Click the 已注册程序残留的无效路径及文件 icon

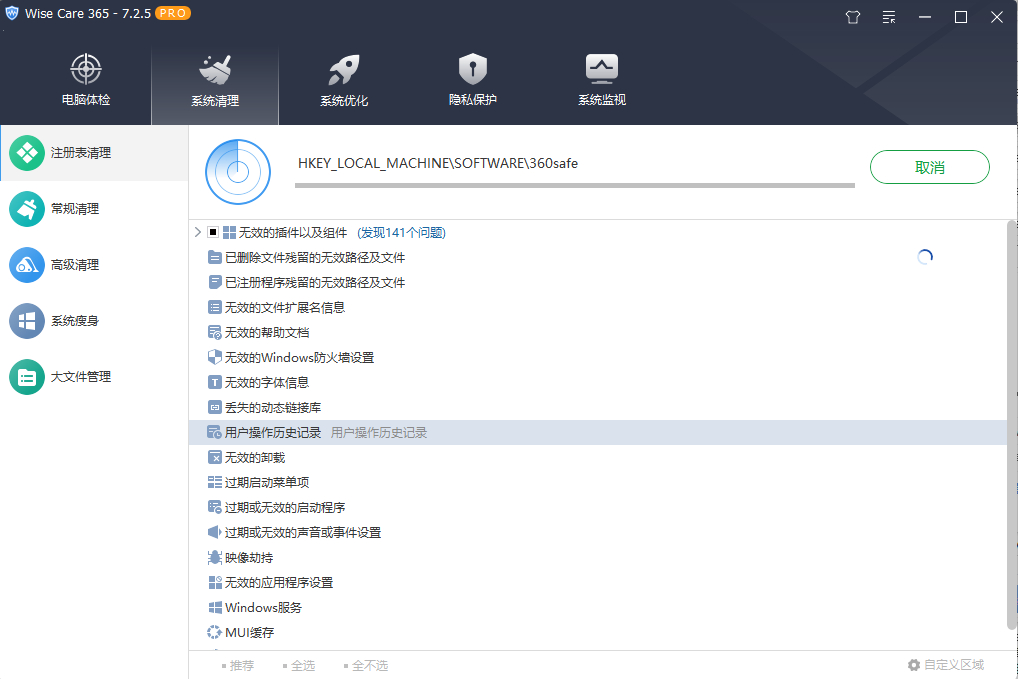click(x=215, y=282)
